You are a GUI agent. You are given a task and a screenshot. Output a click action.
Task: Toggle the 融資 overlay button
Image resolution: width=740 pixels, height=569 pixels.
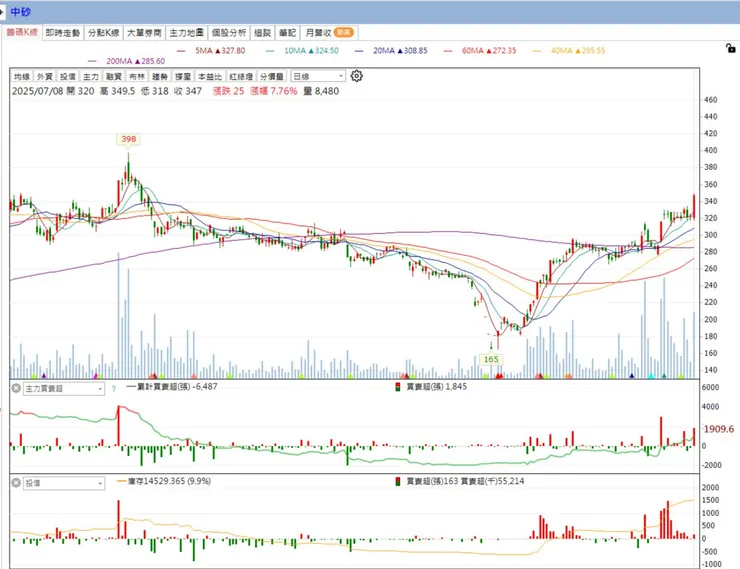click(x=114, y=76)
